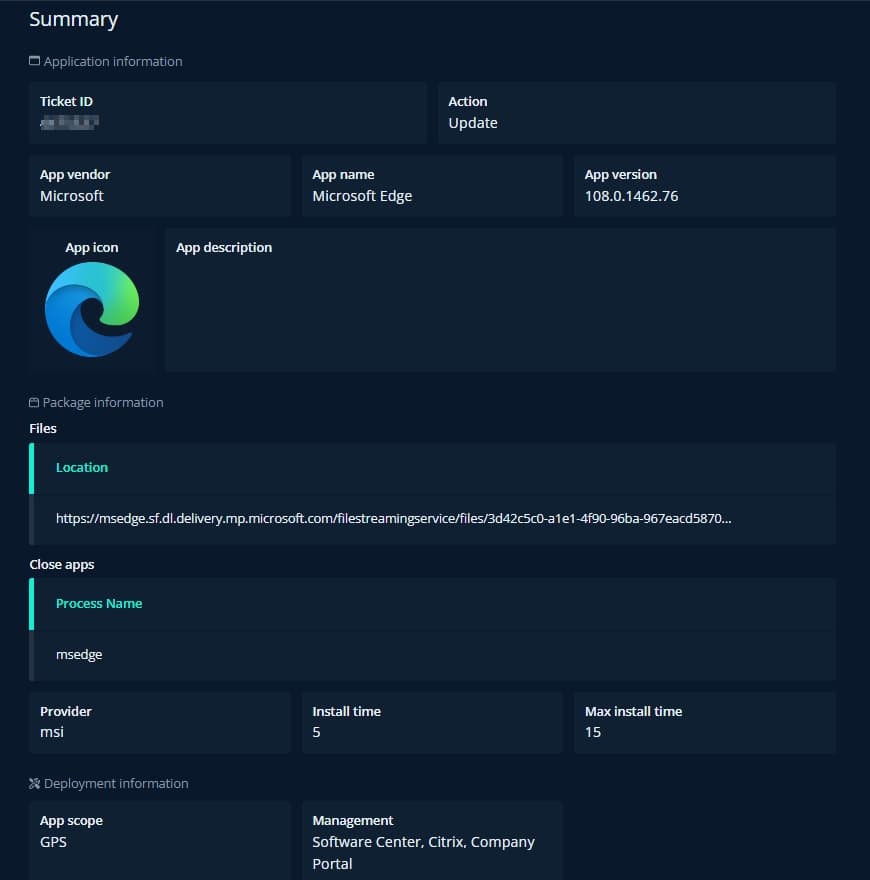The image size is (870, 880).
Task: Open the msedge delivery file URL
Action: tap(393, 519)
